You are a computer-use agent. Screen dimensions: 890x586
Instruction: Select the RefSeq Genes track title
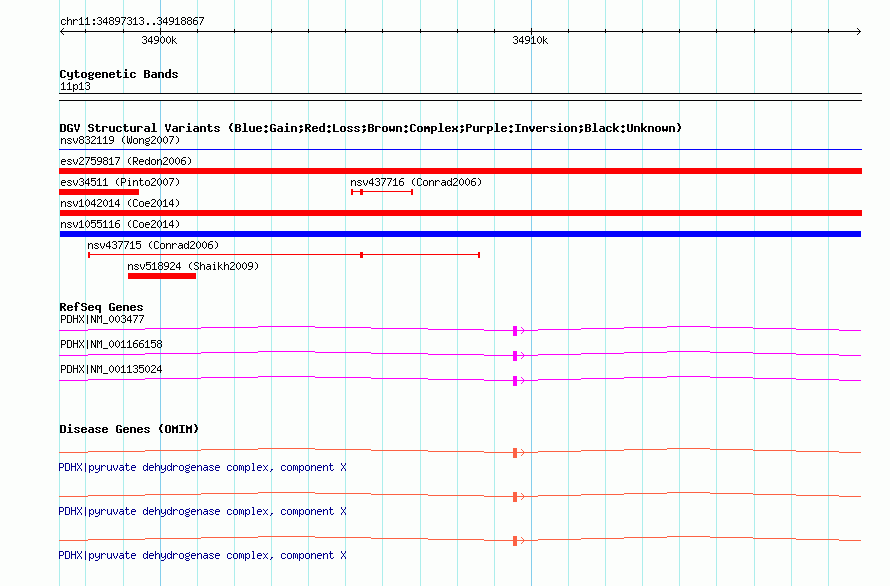pyautogui.click(x=101, y=307)
